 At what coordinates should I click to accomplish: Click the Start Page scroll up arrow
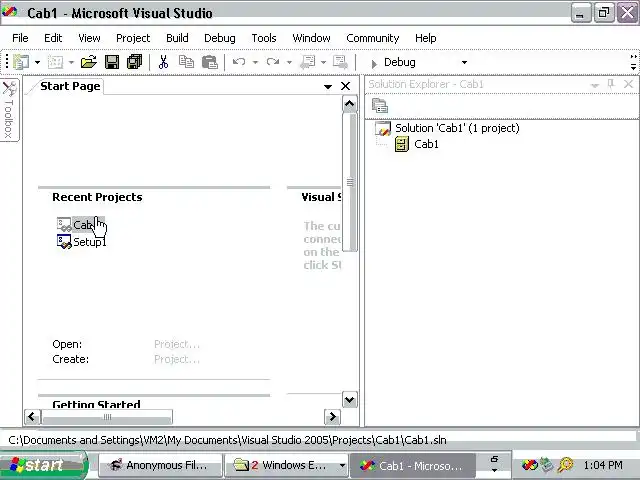[x=349, y=104]
